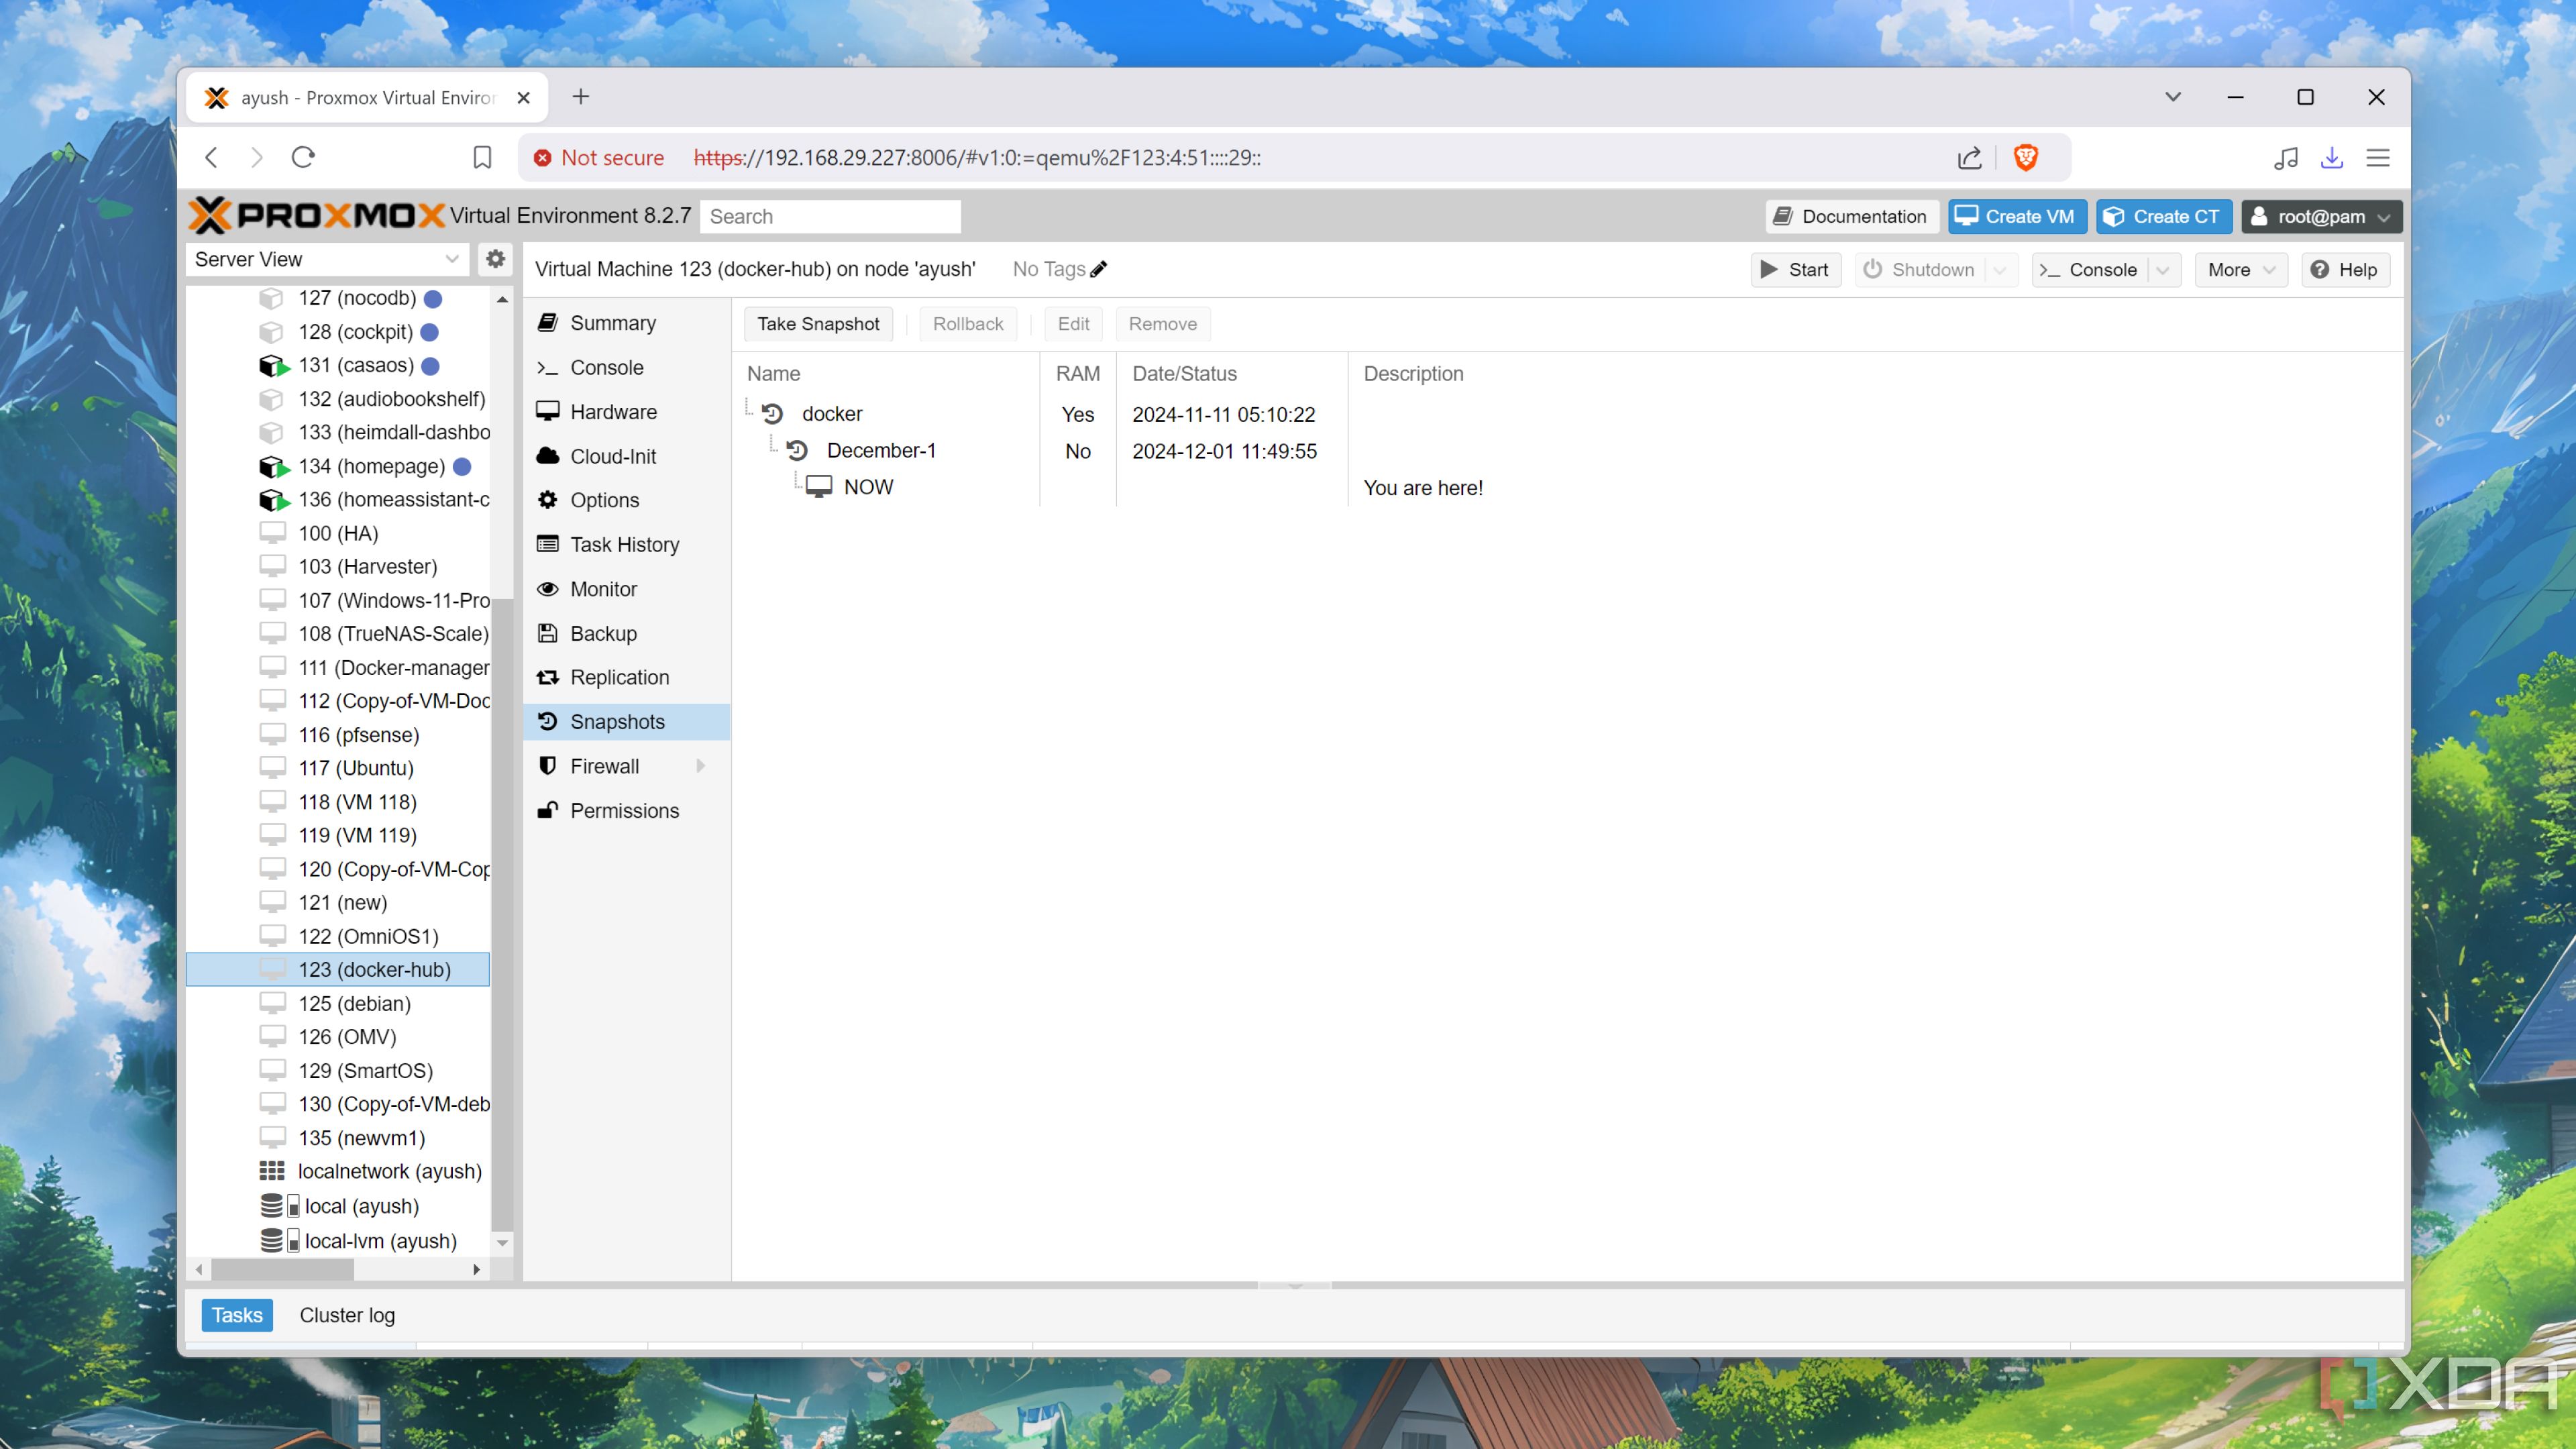Click the Proxmox logo
The image size is (2576, 1449).
(x=316, y=215)
